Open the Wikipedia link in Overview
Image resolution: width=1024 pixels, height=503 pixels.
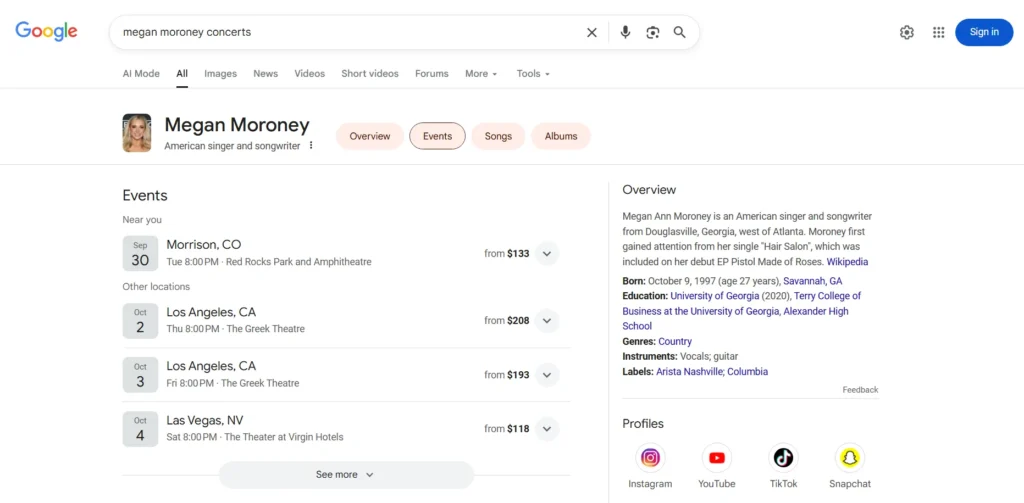coord(847,262)
